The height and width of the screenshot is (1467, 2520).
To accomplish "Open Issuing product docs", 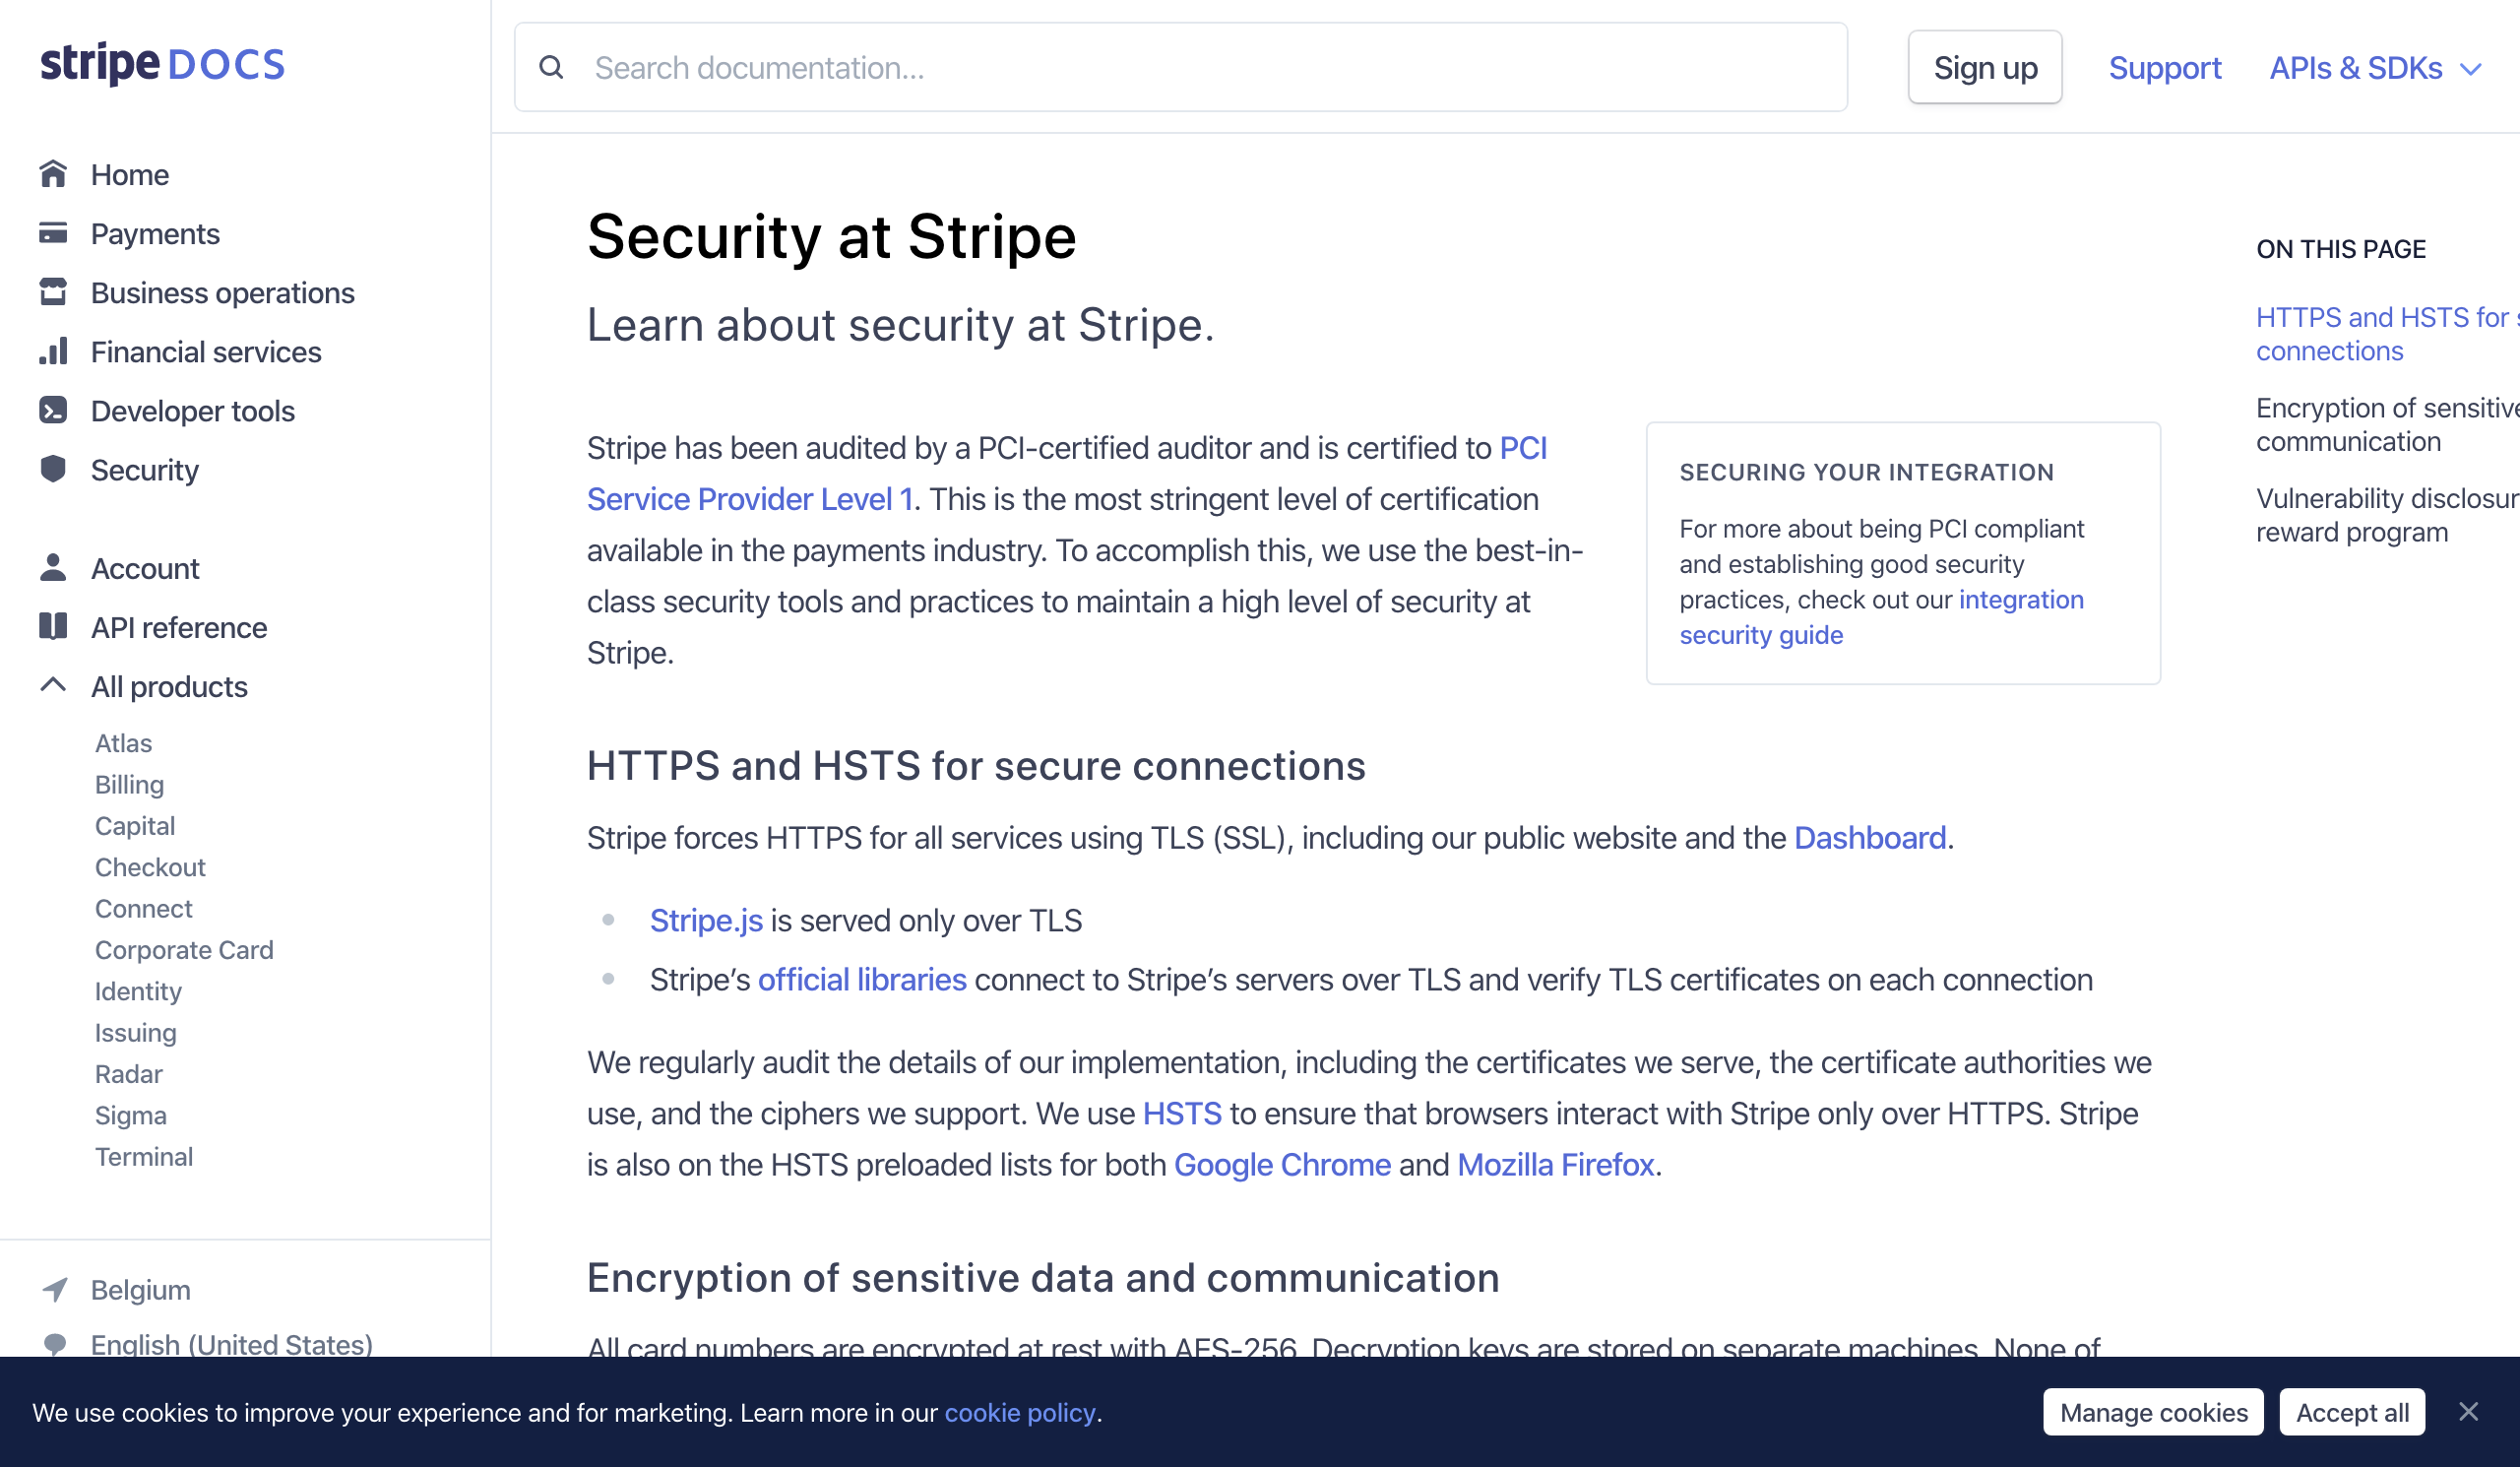I will coord(136,1032).
